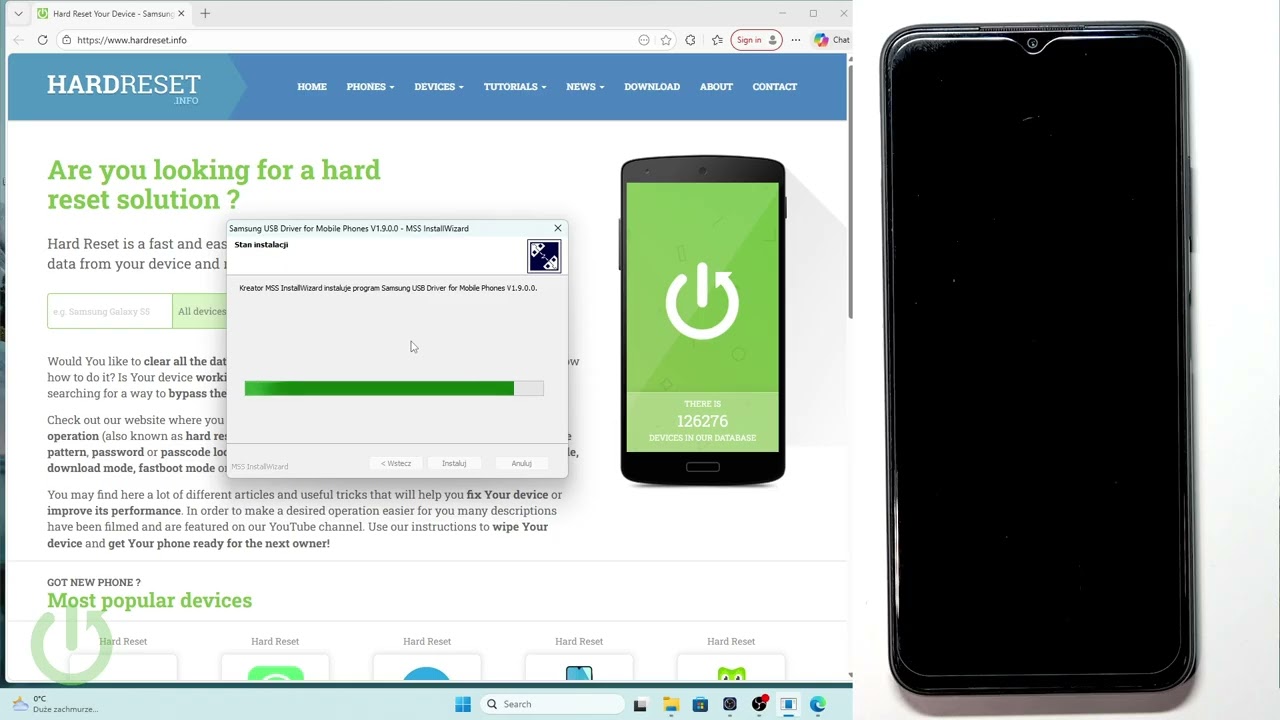Open Task View from the taskbar
The image size is (1280, 720).
[x=640, y=704]
